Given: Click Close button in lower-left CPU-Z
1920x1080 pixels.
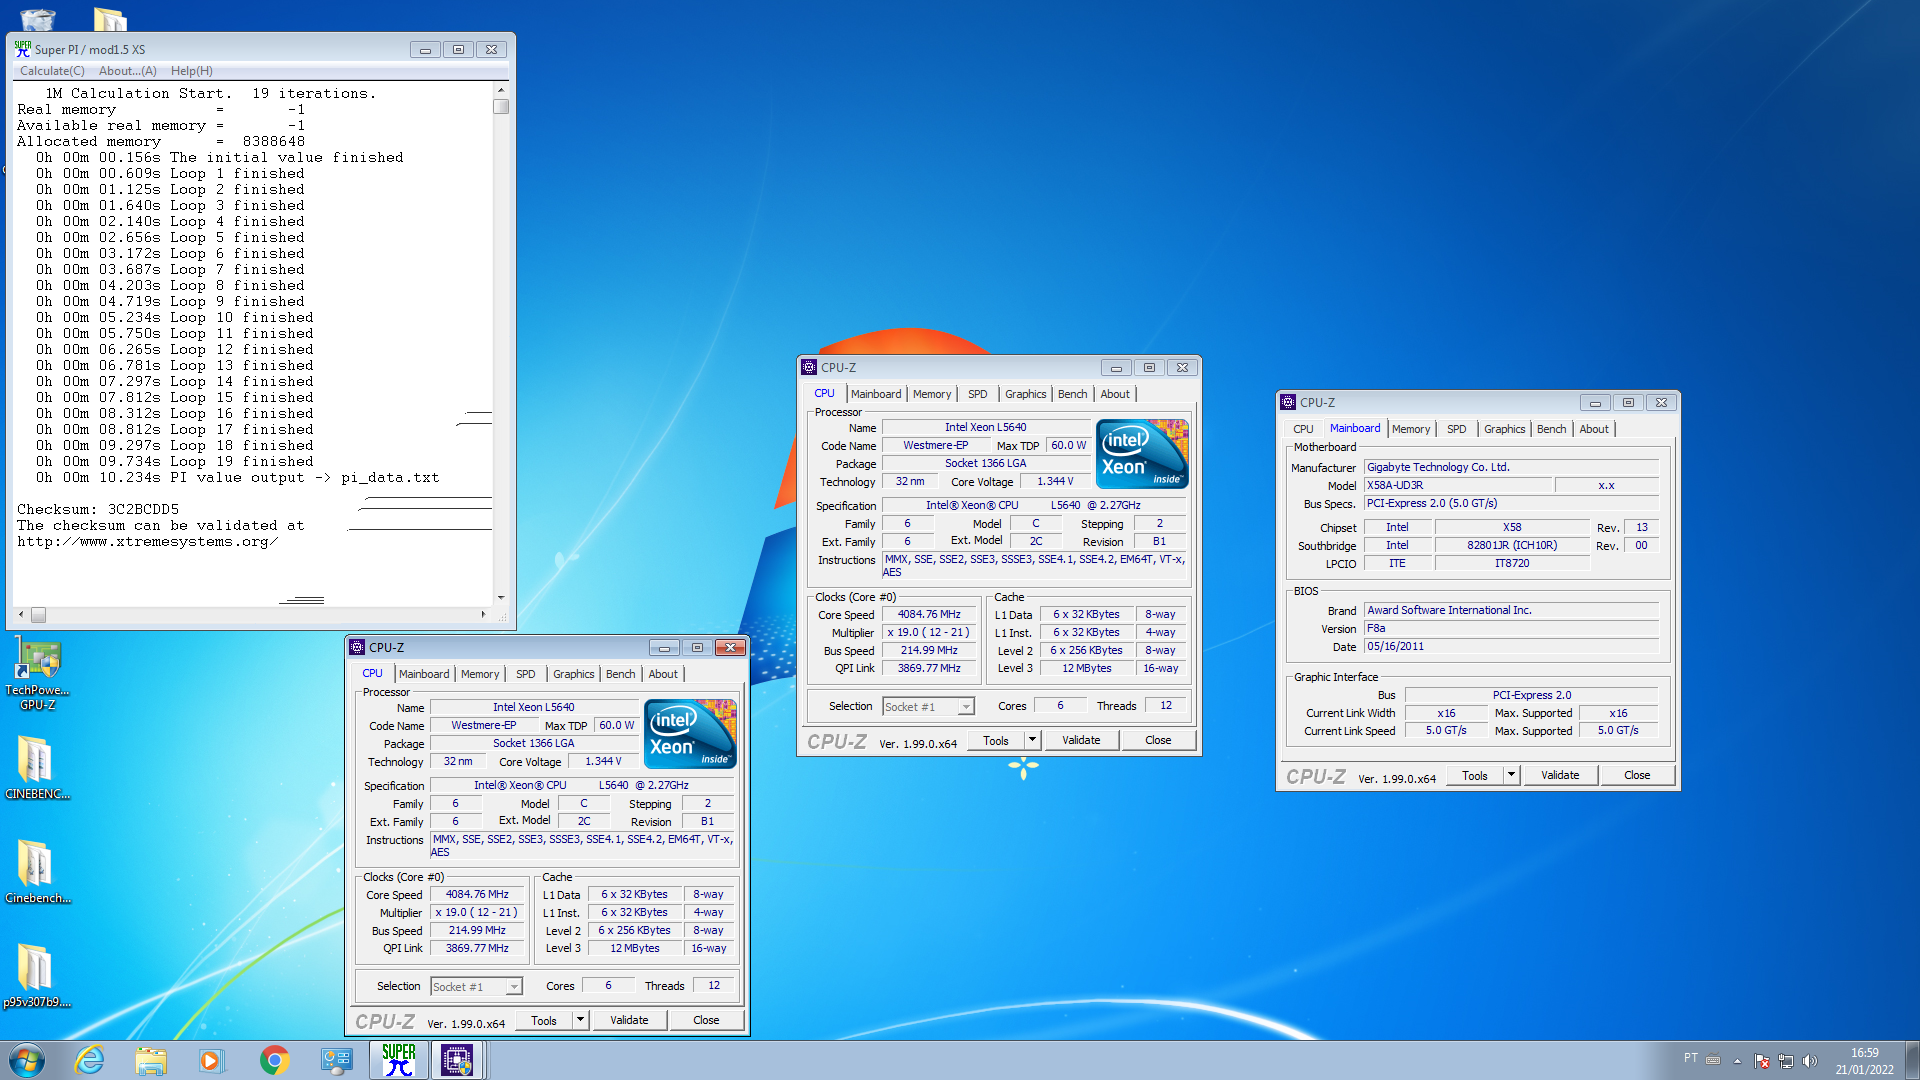Looking at the screenshot, I should coord(706,1020).
